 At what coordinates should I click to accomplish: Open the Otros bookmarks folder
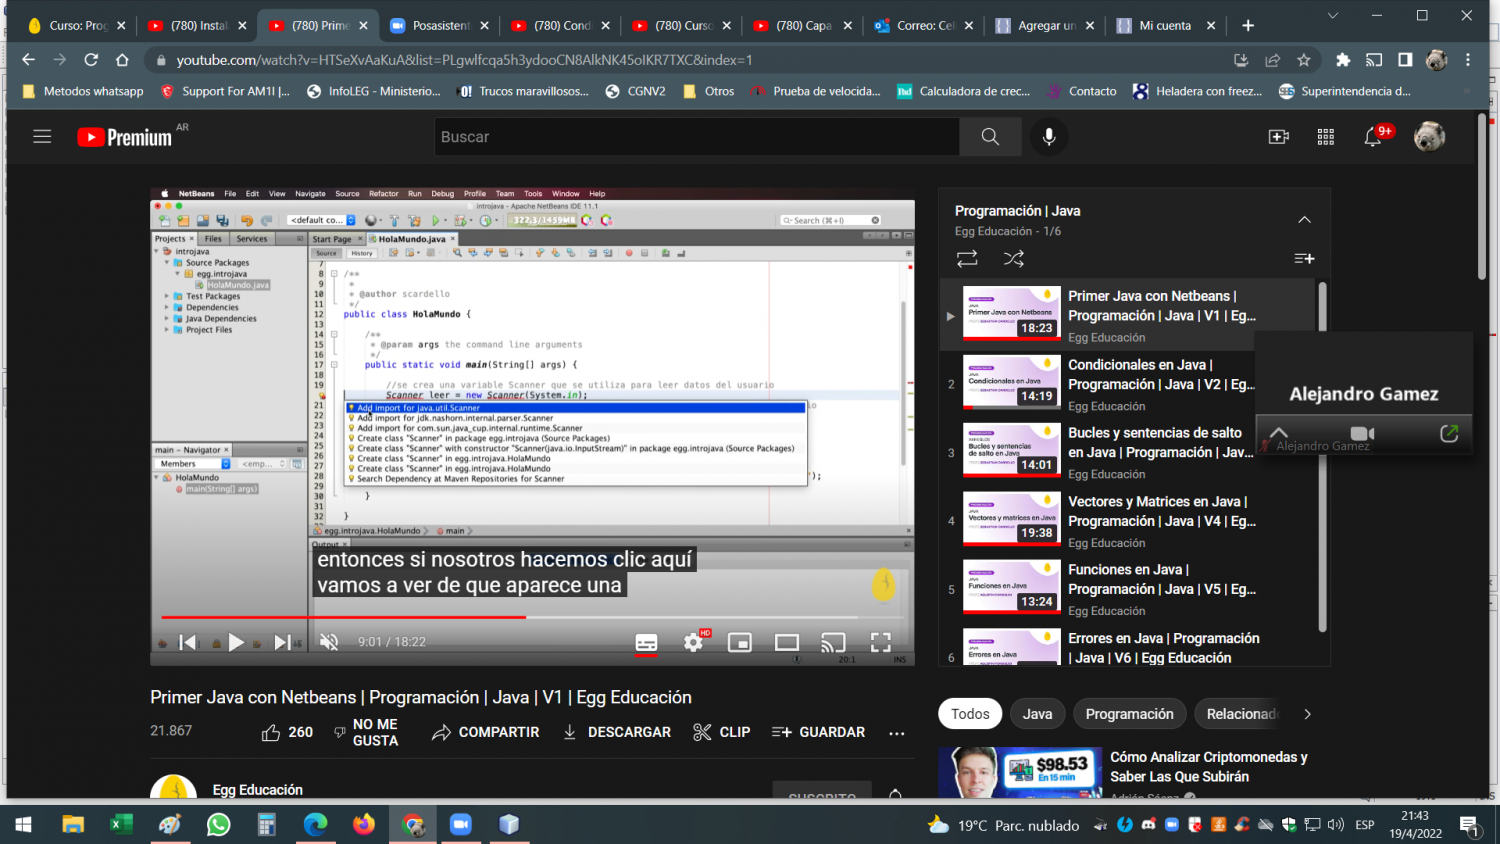pos(709,91)
